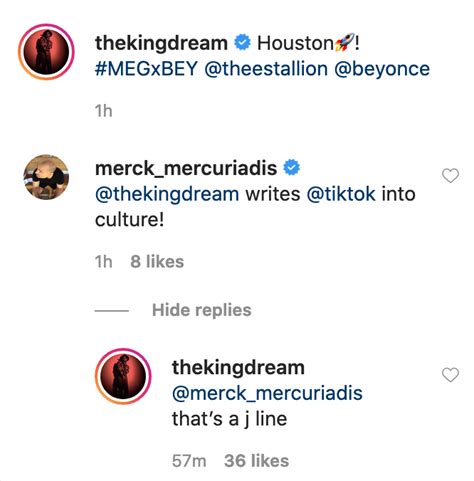Open thekingdream avatar in the reply
This screenshot has width=474, height=481.
point(123,376)
